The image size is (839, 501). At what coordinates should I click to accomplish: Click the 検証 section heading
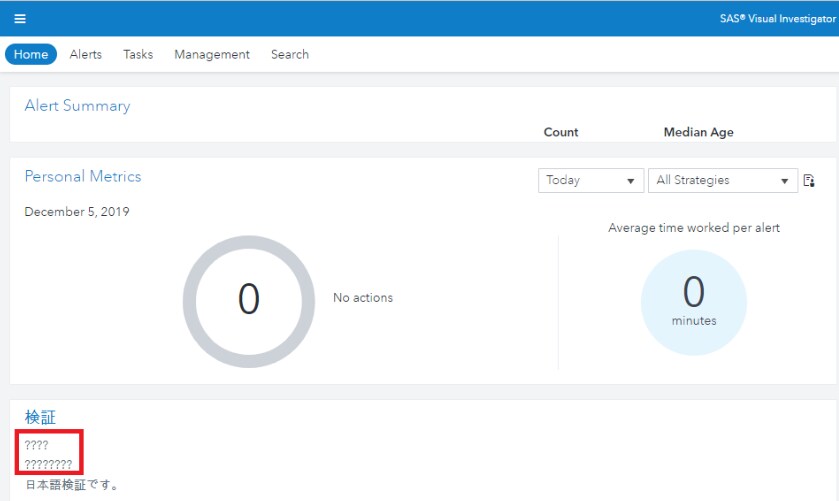pyautogui.click(x=40, y=416)
